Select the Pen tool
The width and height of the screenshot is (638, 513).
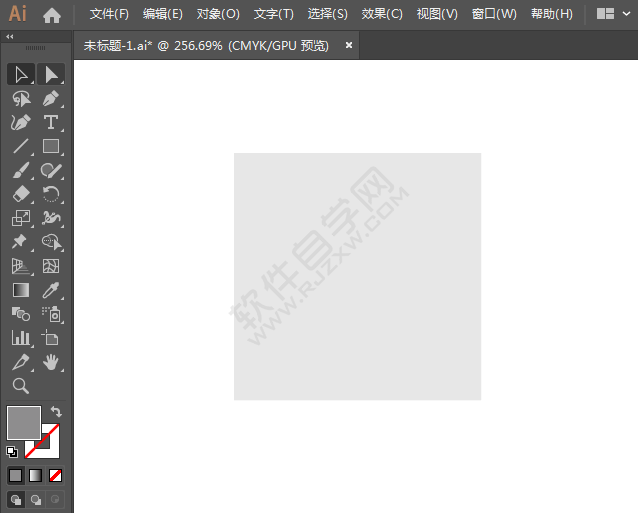[51, 99]
